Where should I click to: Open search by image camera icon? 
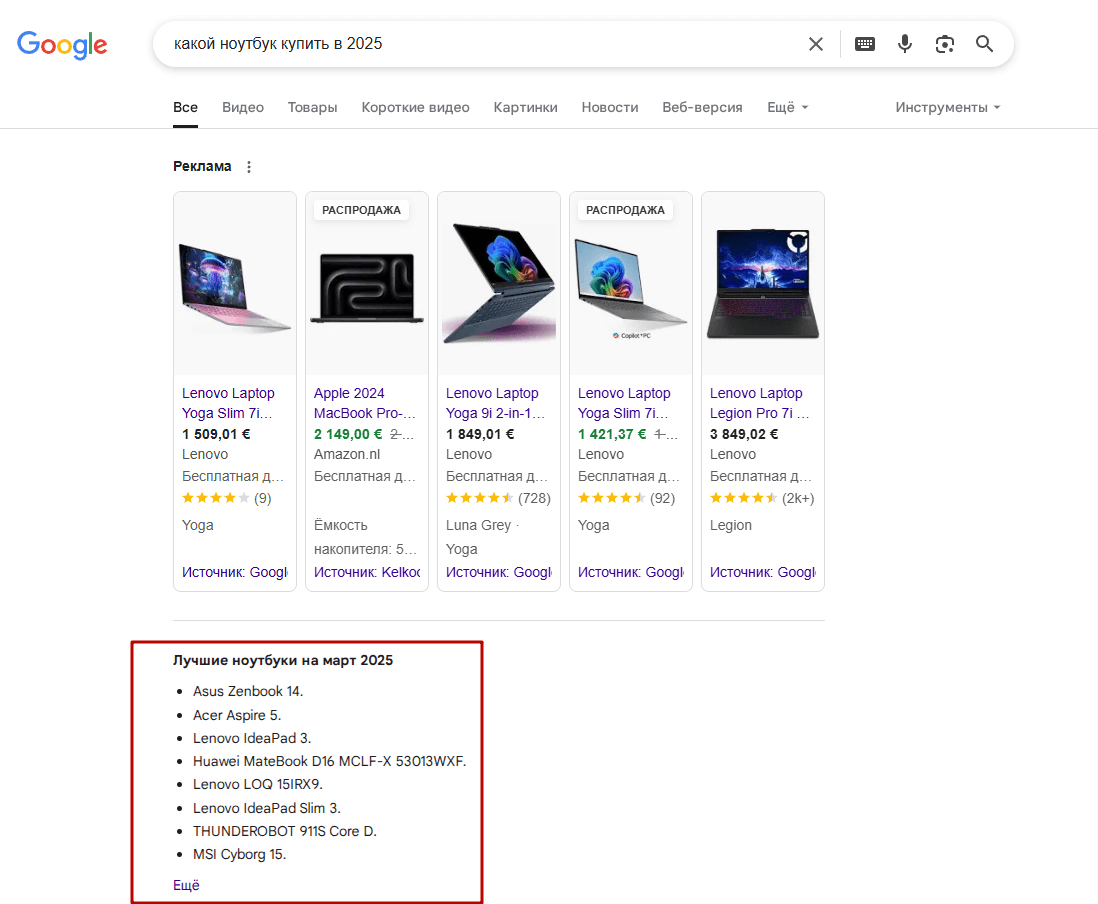(945, 44)
